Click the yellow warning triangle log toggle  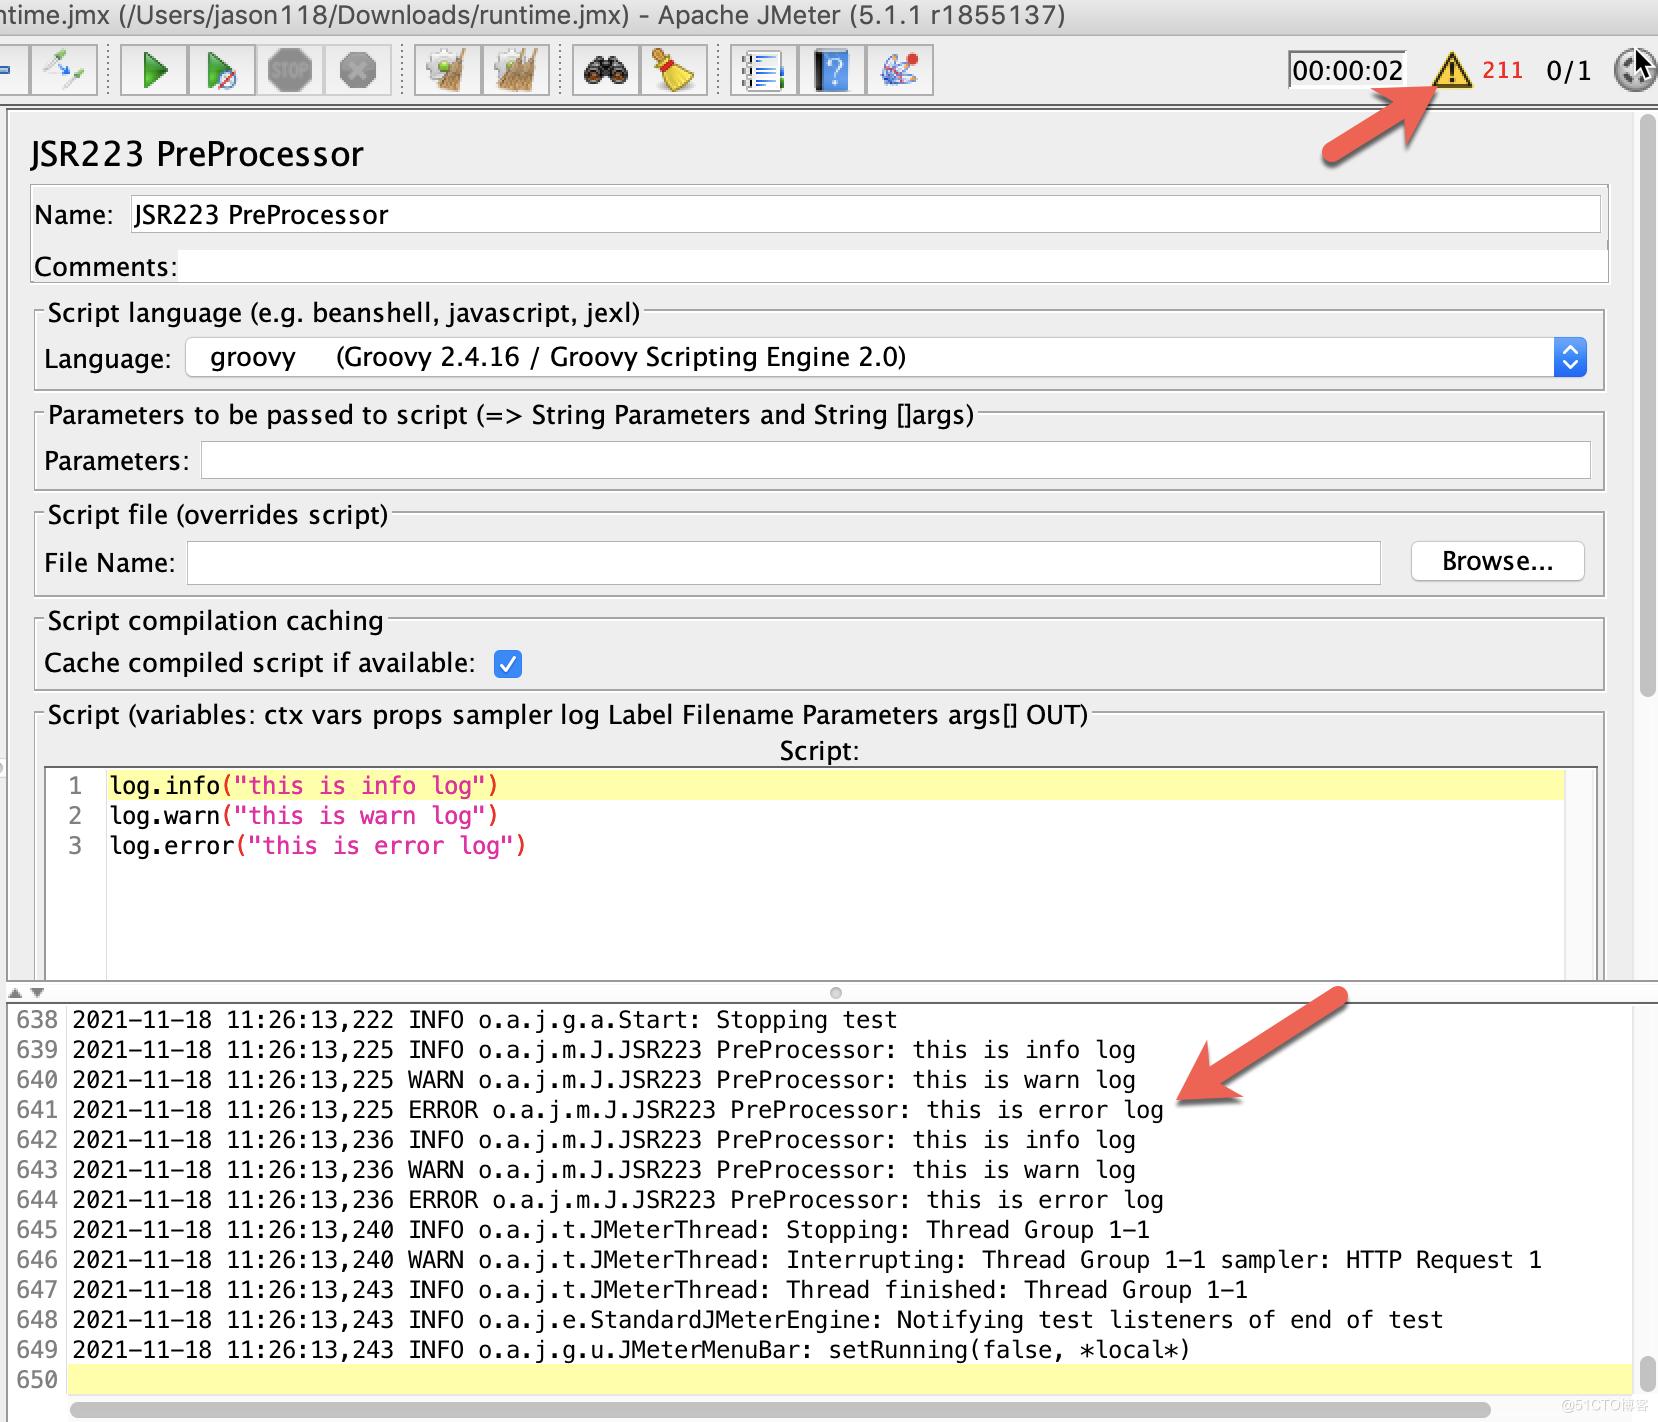point(1451,70)
